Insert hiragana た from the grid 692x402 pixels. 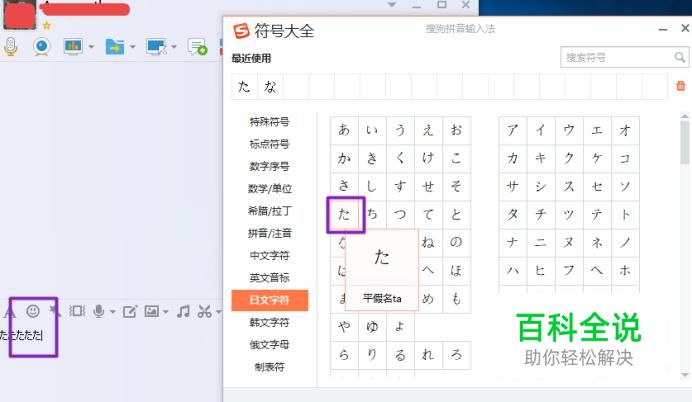pyautogui.click(x=344, y=214)
